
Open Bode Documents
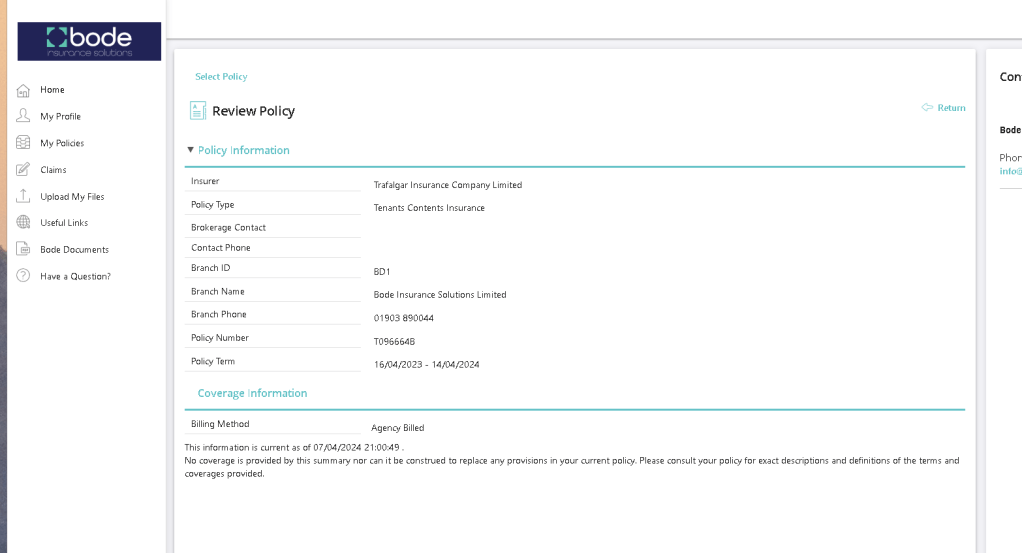coord(74,249)
